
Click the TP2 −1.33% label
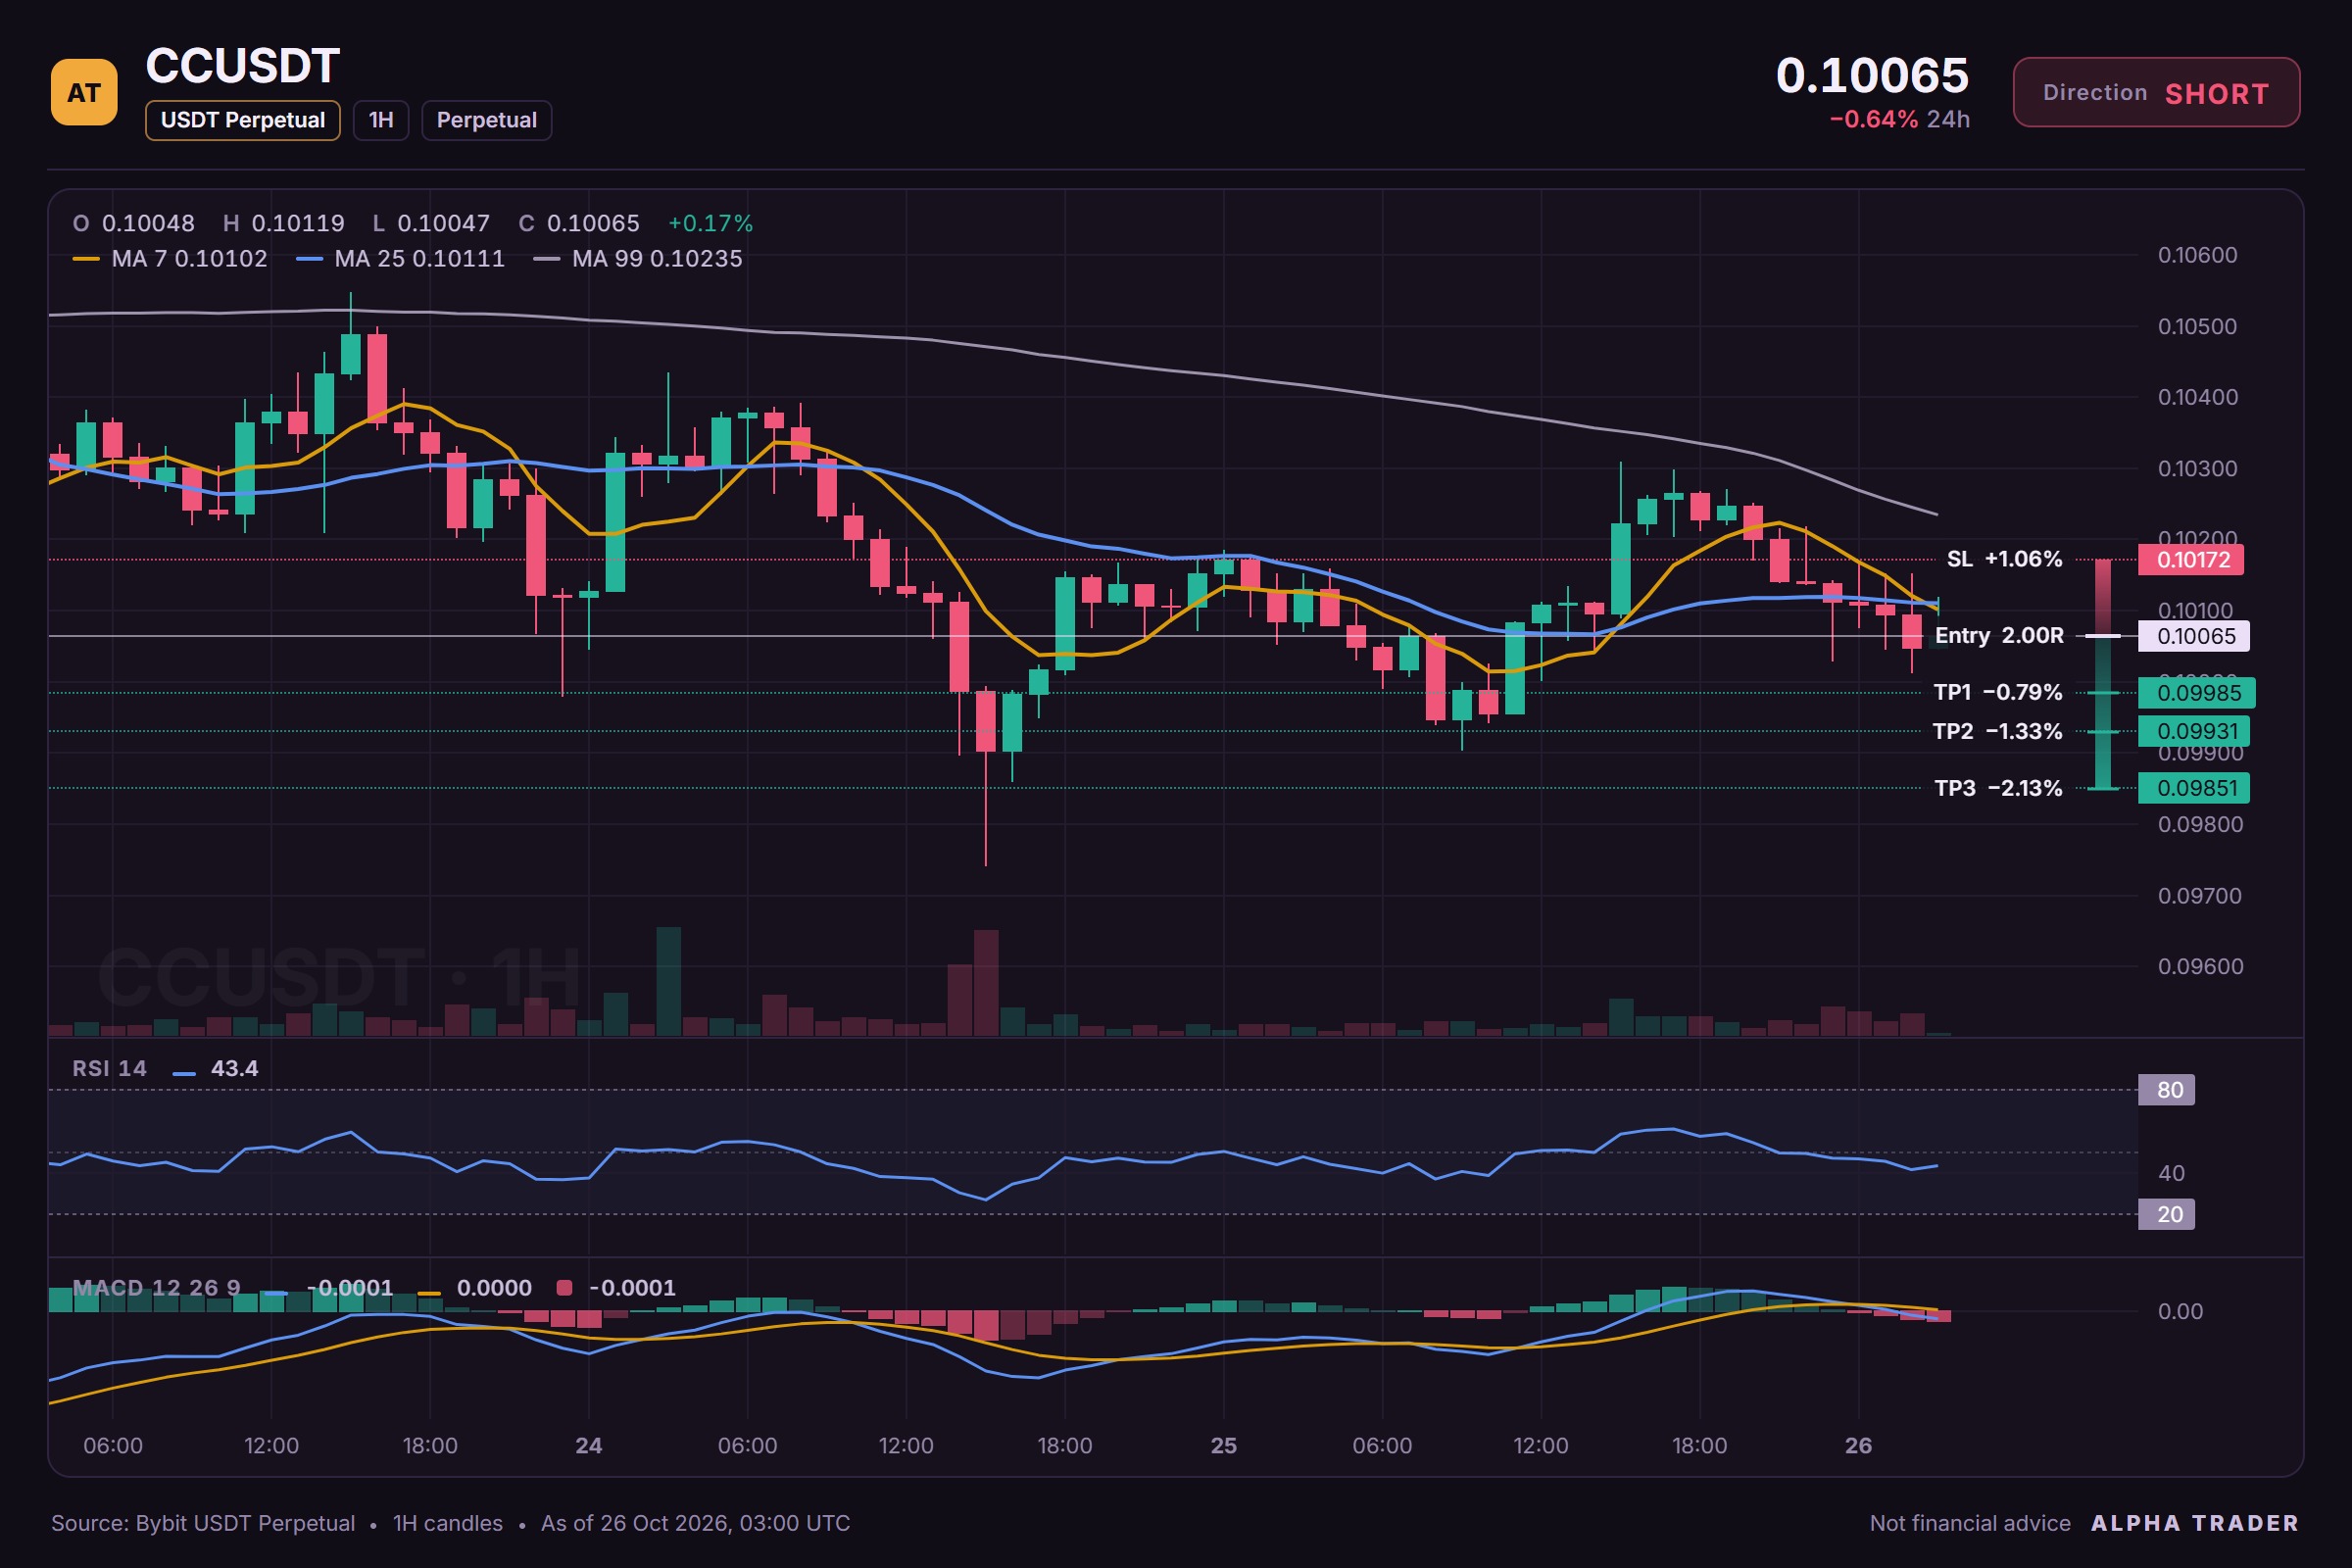coord(1997,731)
